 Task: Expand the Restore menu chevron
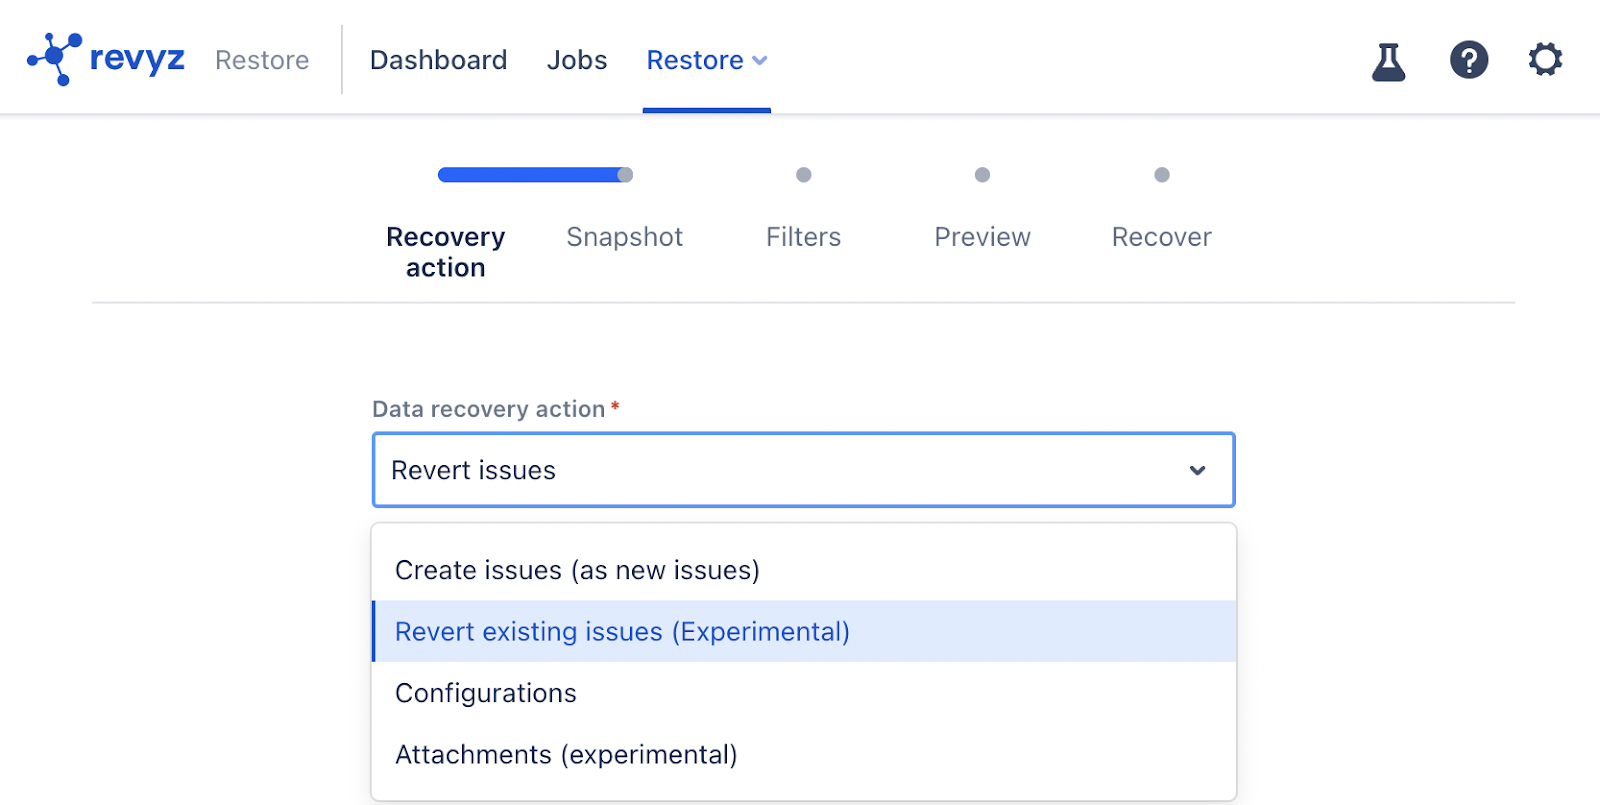click(x=760, y=61)
